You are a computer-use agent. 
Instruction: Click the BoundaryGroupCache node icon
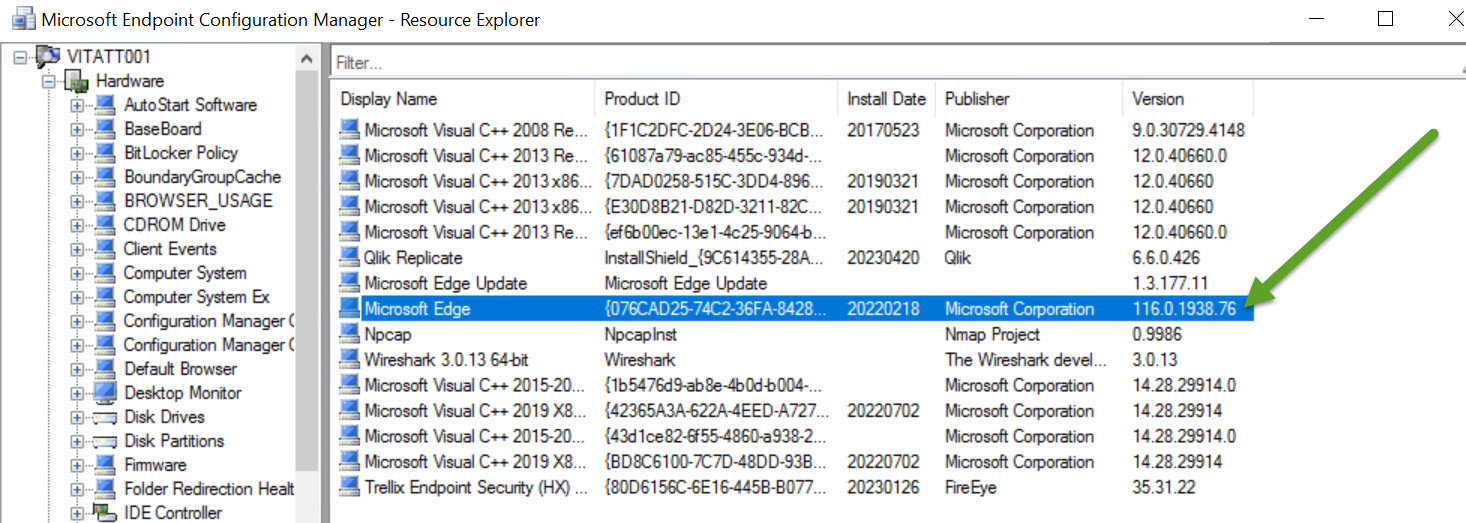pyautogui.click(x=106, y=177)
